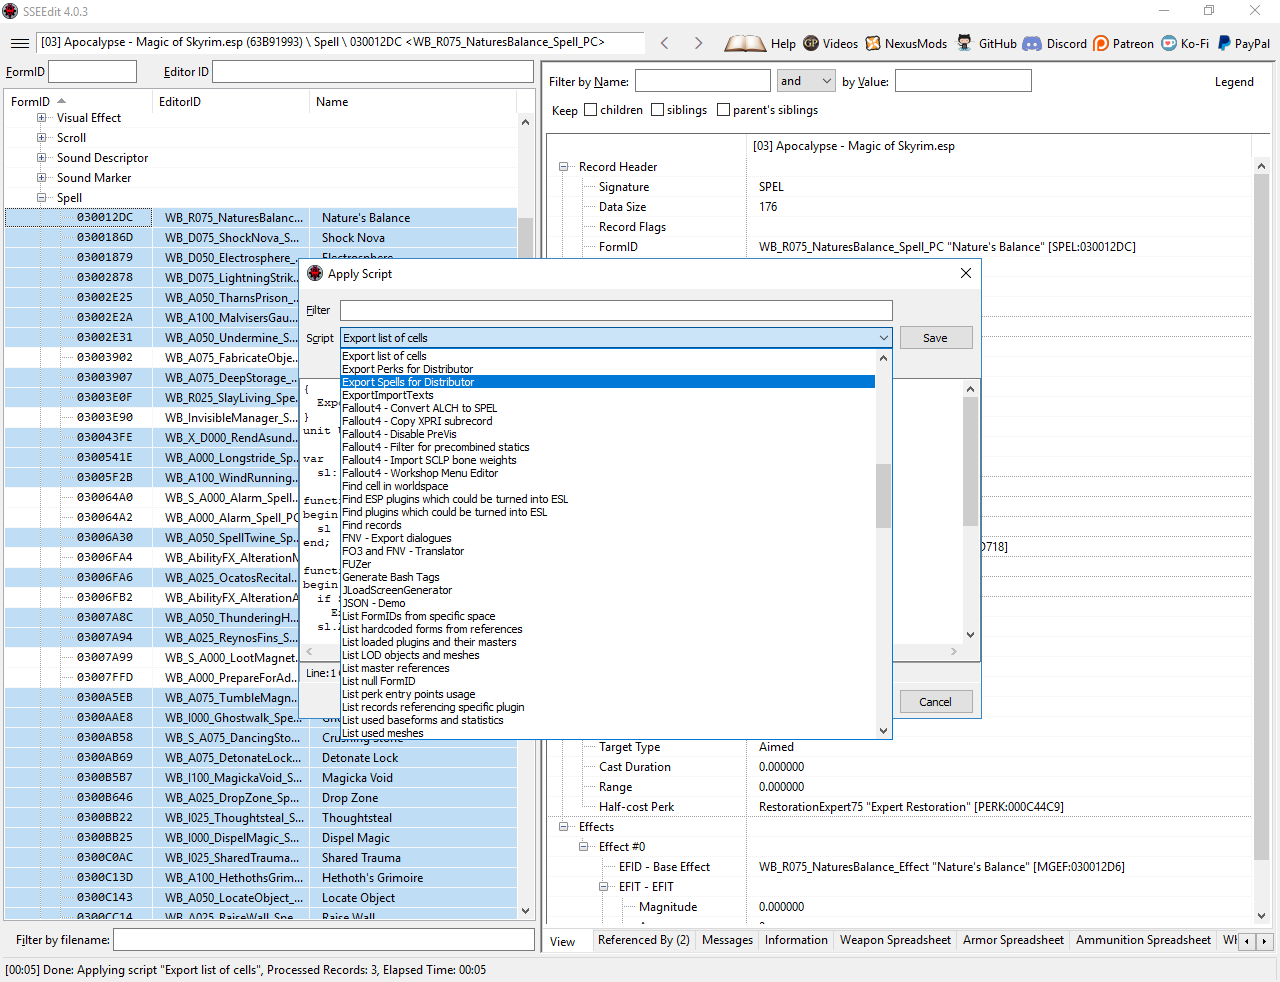Open the Script dropdown combo box
Screen dimensions: 1280x982
point(616,338)
